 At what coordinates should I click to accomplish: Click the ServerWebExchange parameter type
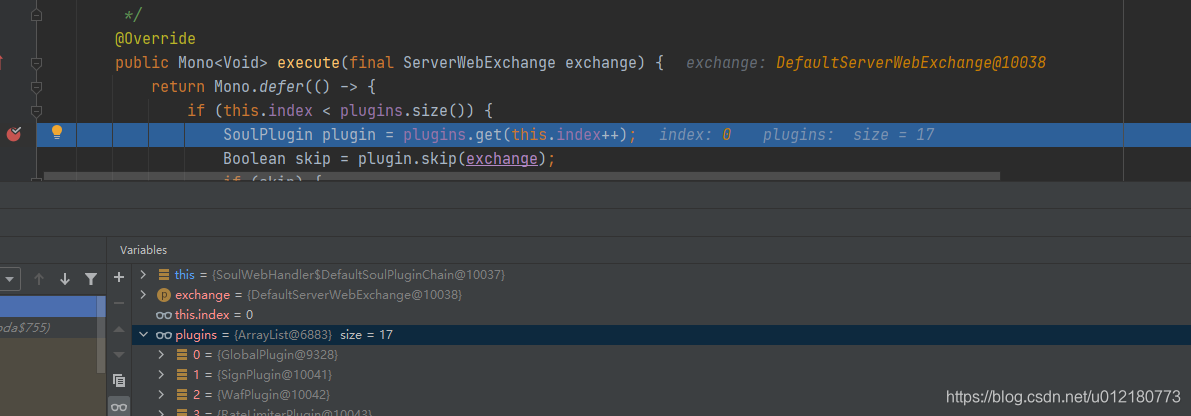[479, 63]
